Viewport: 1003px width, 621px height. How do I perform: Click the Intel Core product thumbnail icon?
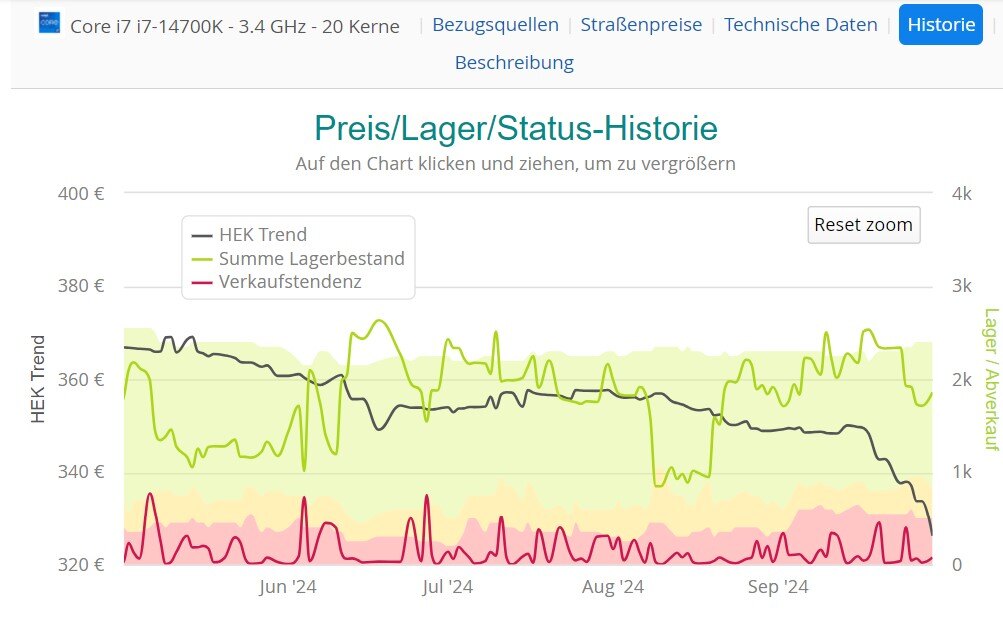coord(49,23)
